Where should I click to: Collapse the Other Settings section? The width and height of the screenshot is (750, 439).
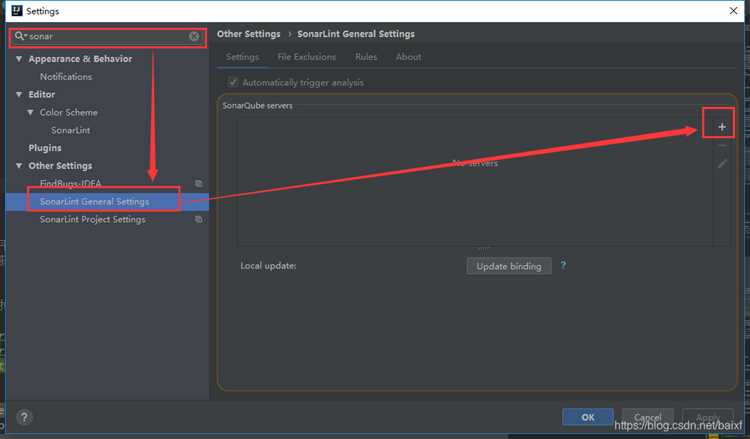(19, 166)
